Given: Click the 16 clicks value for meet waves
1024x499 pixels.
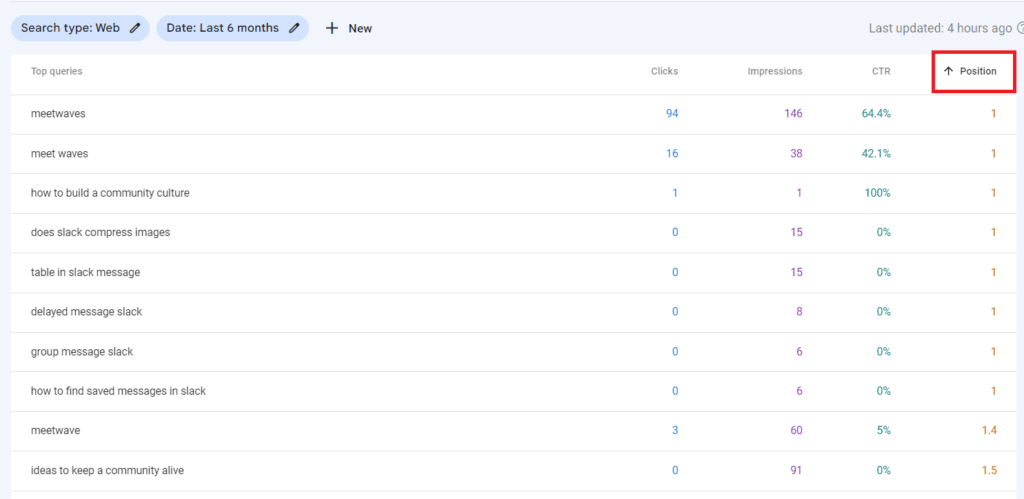Looking at the screenshot, I should click(672, 153).
